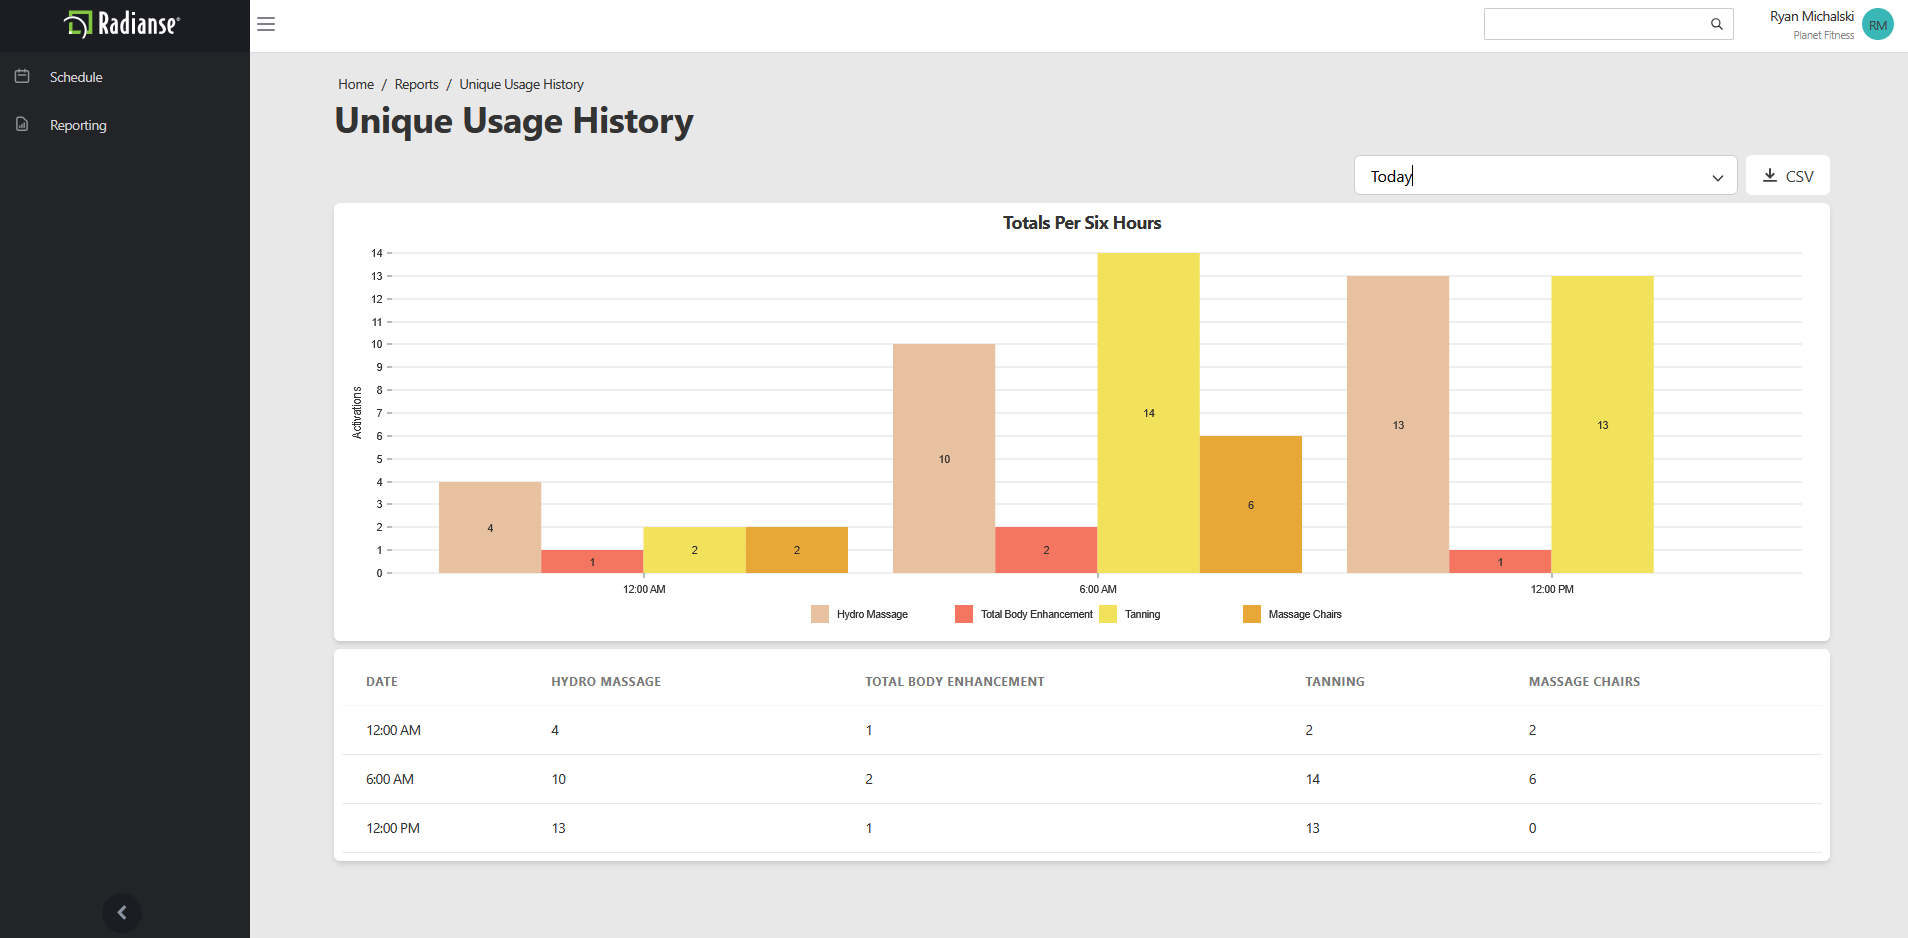Screen dimensions: 1908x938
Task: Open the Today date range dropdown
Action: tap(1546, 175)
